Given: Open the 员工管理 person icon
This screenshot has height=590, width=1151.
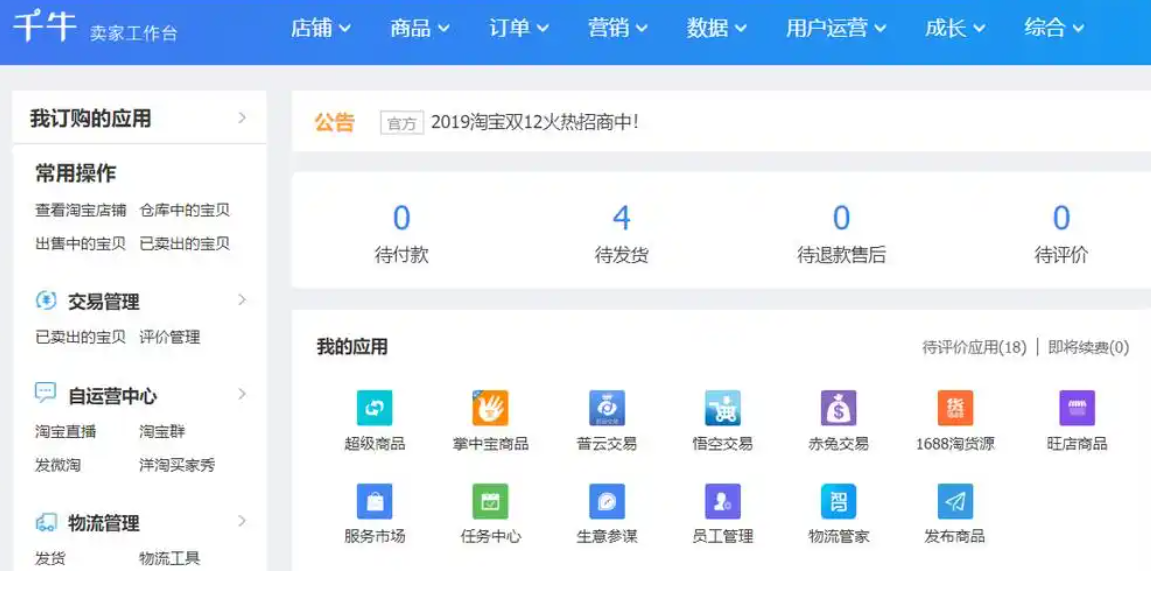Looking at the screenshot, I should [722, 502].
